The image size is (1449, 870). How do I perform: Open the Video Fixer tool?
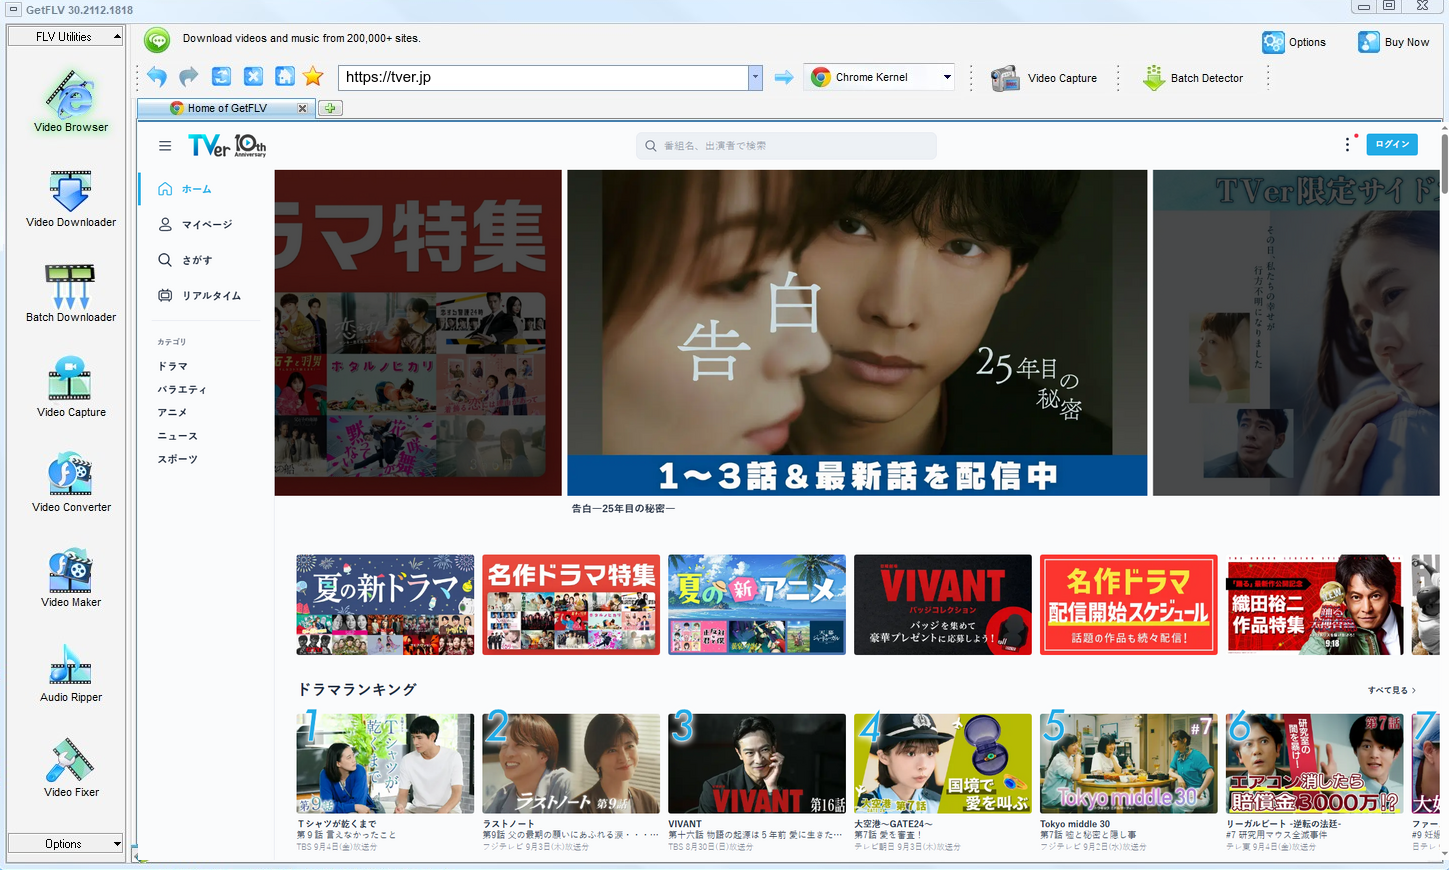coord(70,768)
